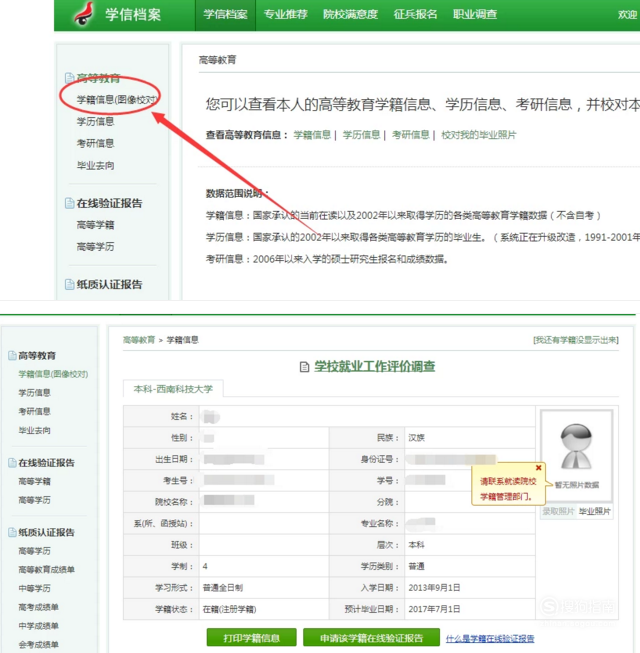Viewport: 640px width, 653px height.
Task: Click 我还有学籍没显示出来 link
Action: [x=576, y=340]
